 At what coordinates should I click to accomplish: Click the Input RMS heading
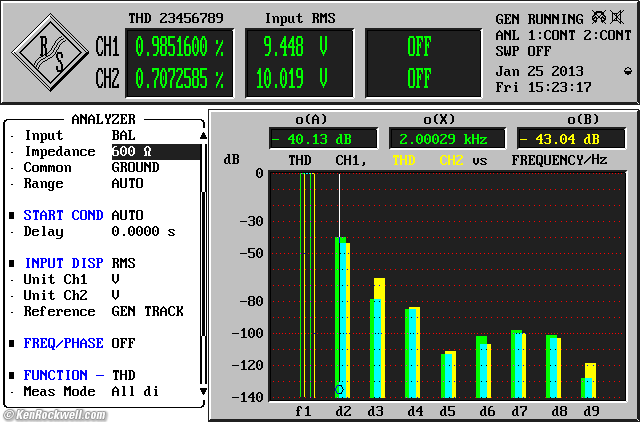point(300,18)
